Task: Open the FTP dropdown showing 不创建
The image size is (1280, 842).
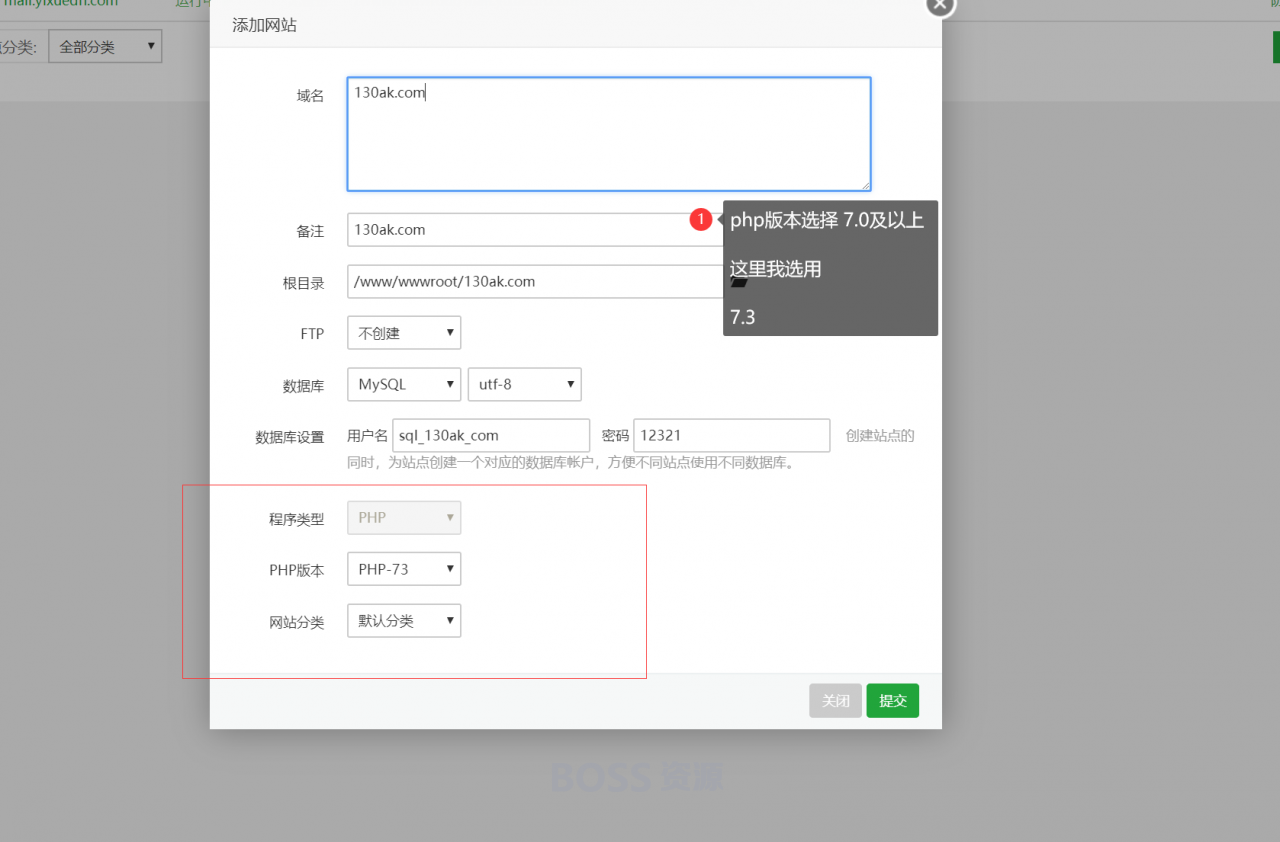Action: pyautogui.click(x=404, y=333)
